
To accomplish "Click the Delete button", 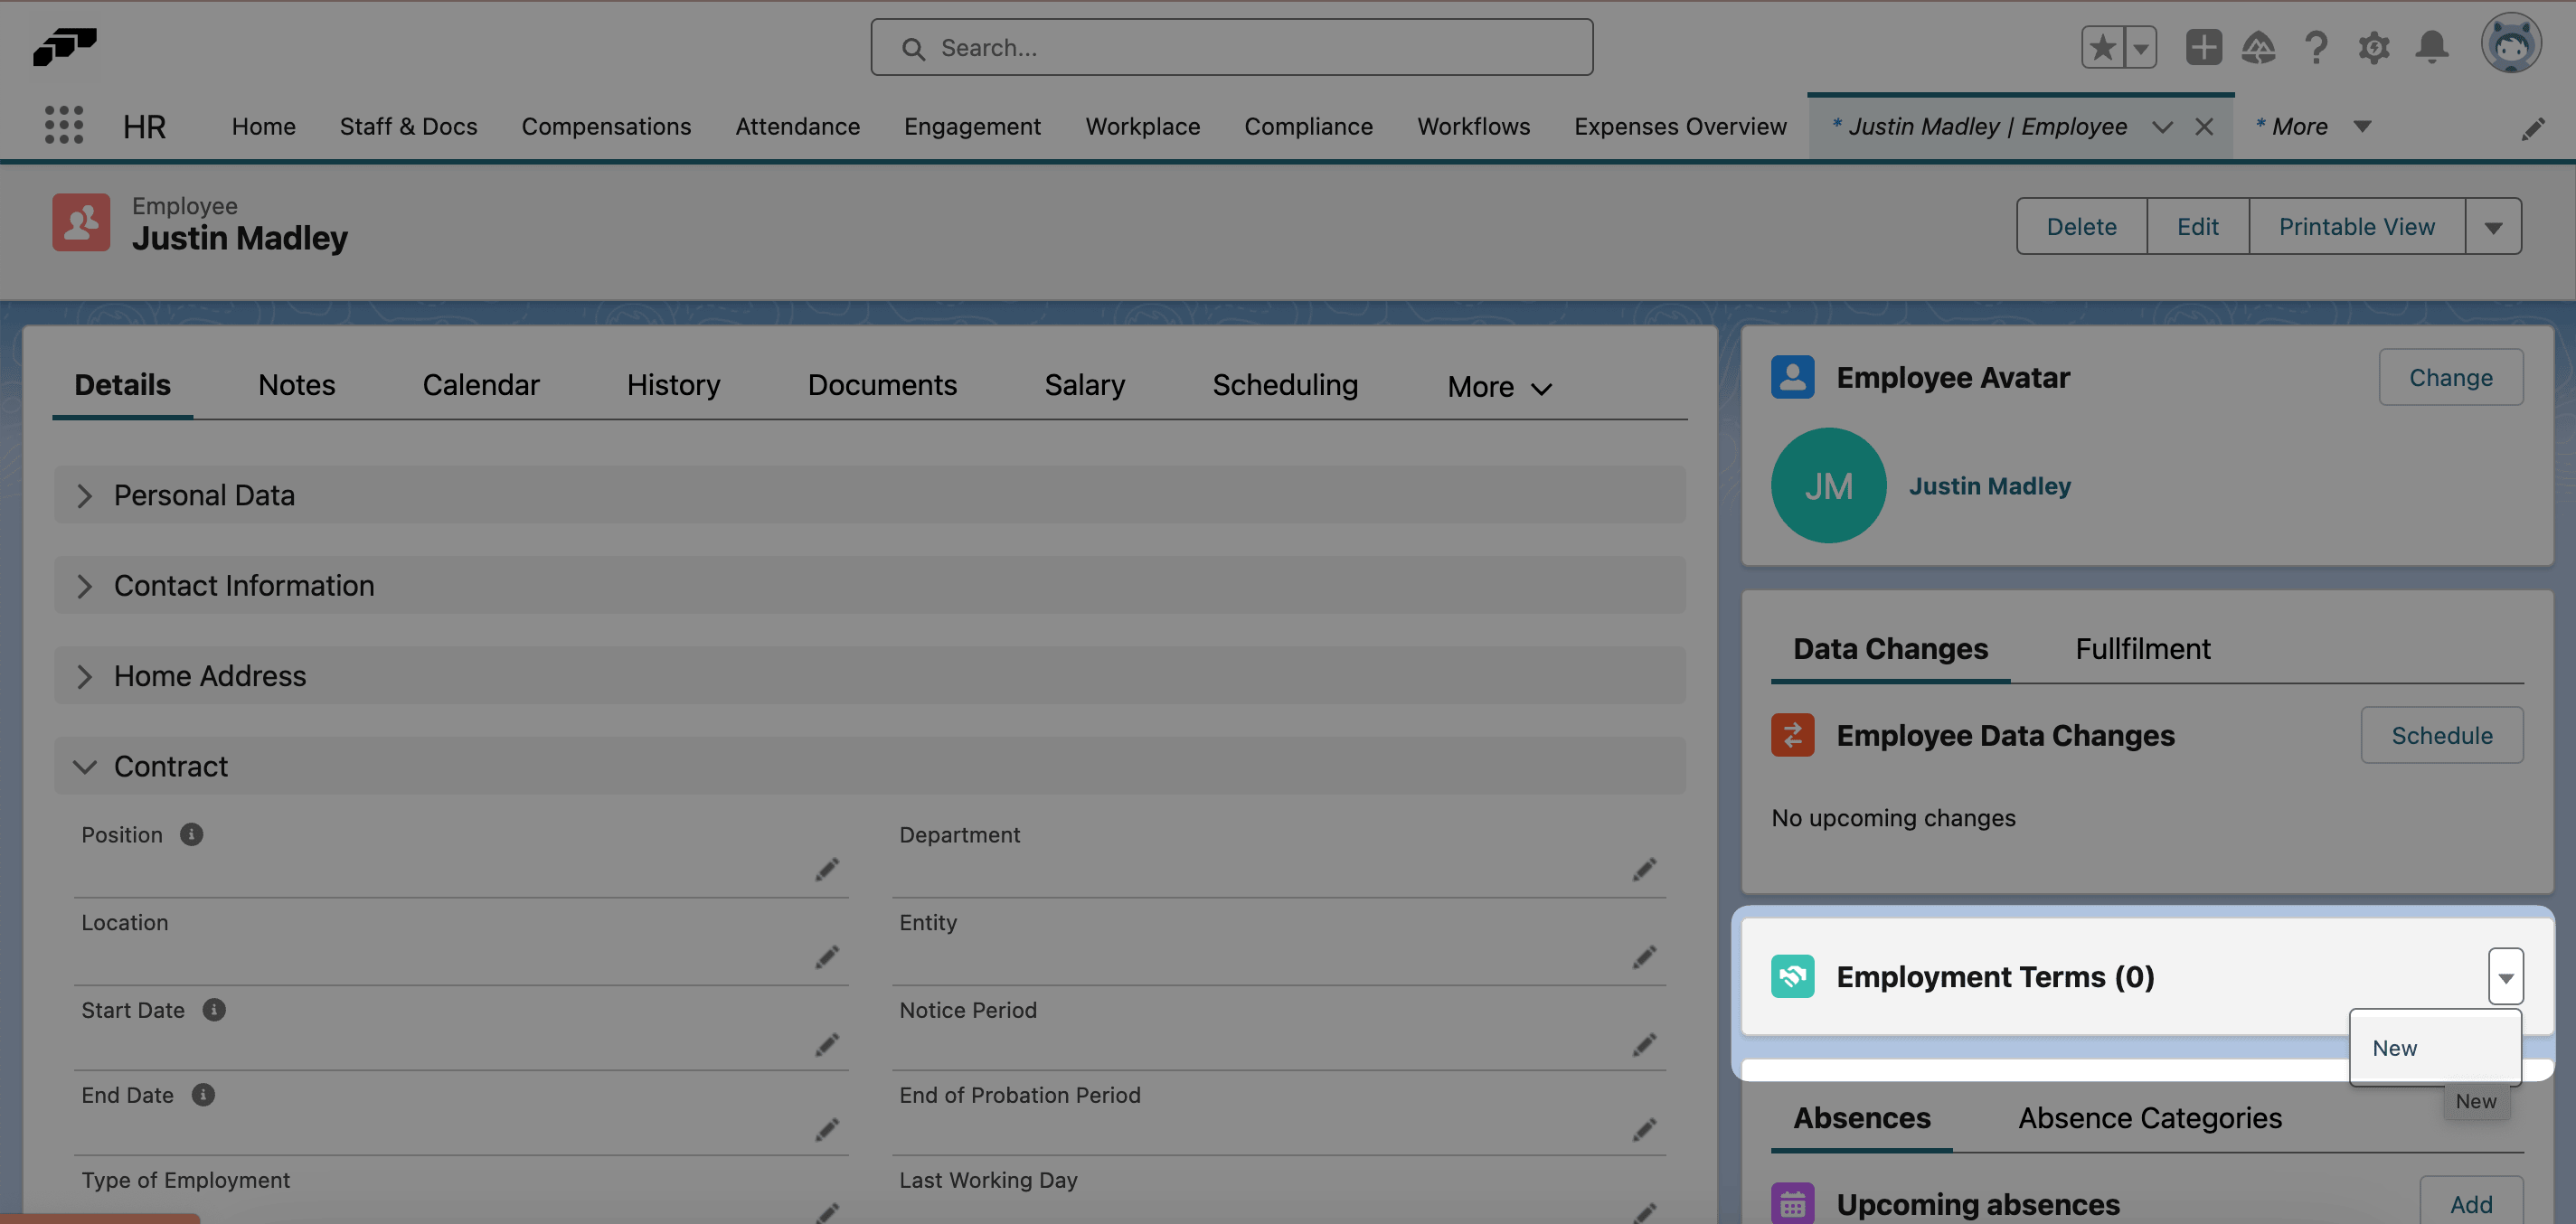I will click(x=2081, y=226).
